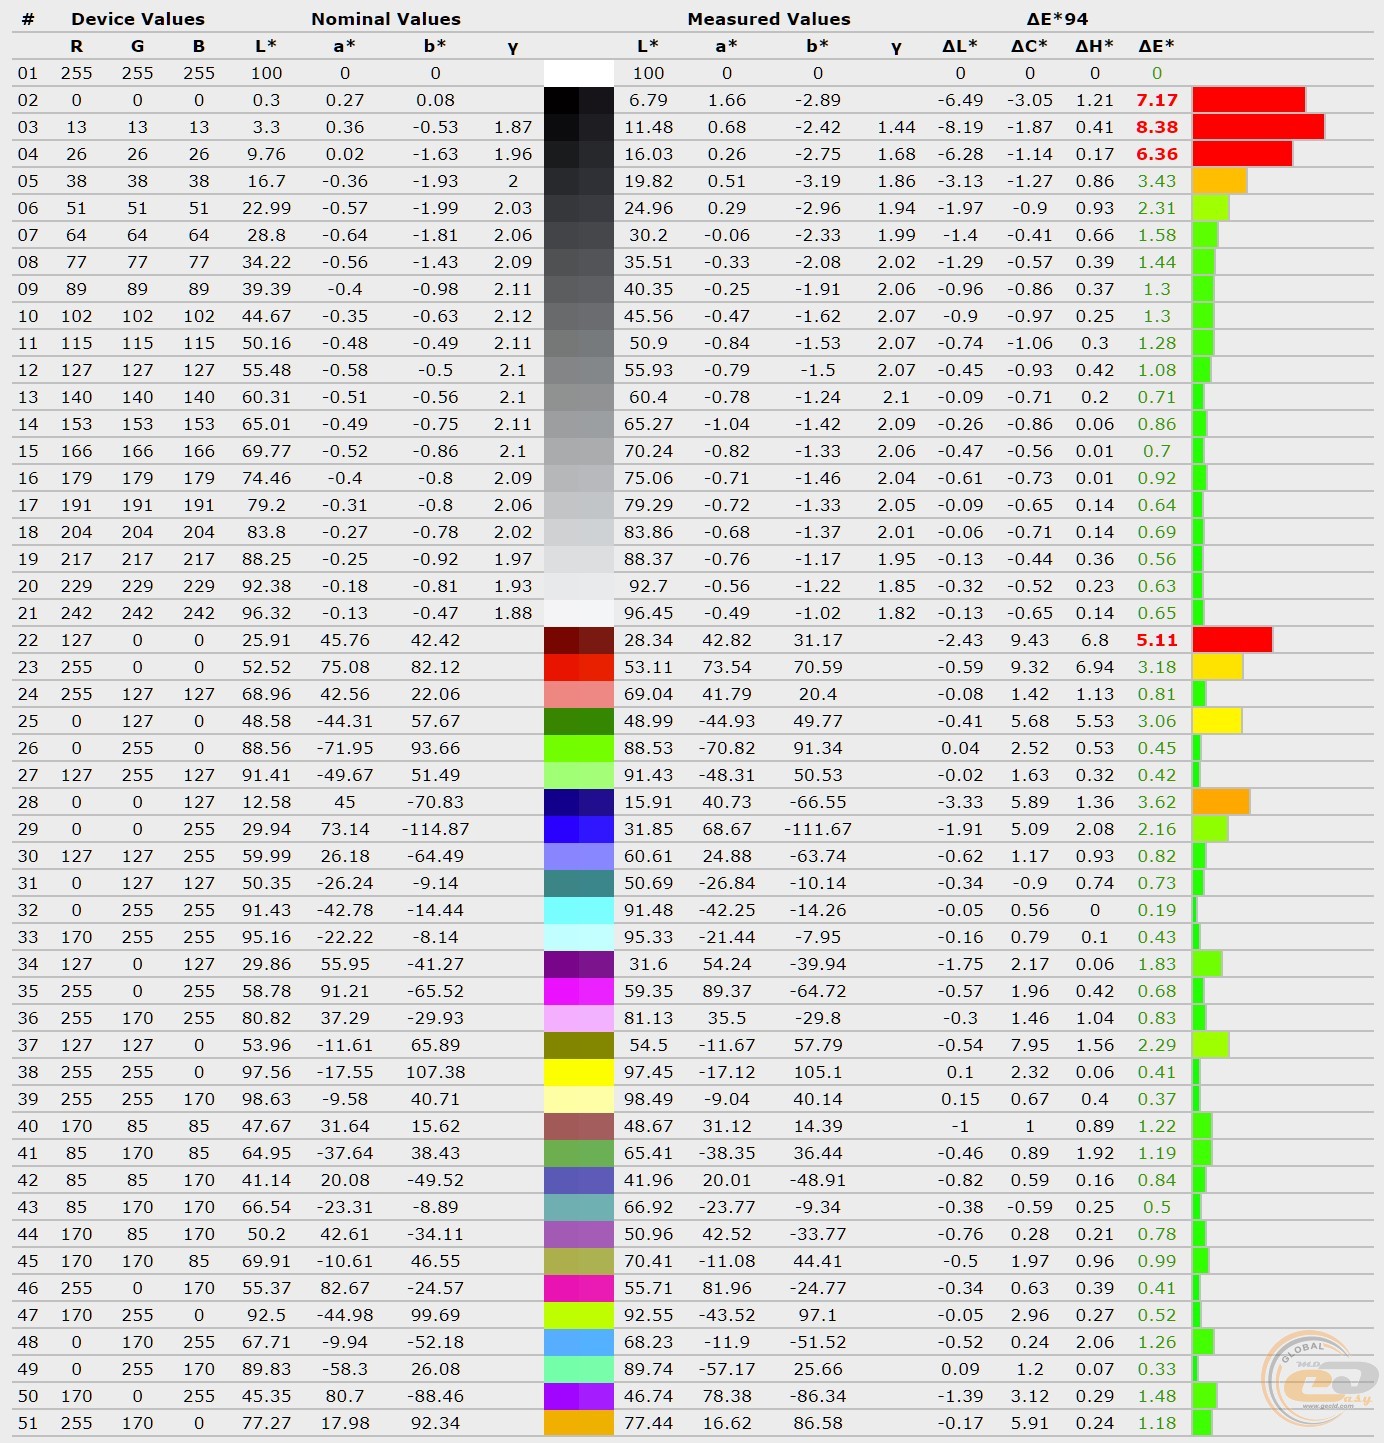The width and height of the screenshot is (1384, 1443).
Task: Click the olive swatch in row 37
Action: pyautogui.click(x=578, y=1045)
